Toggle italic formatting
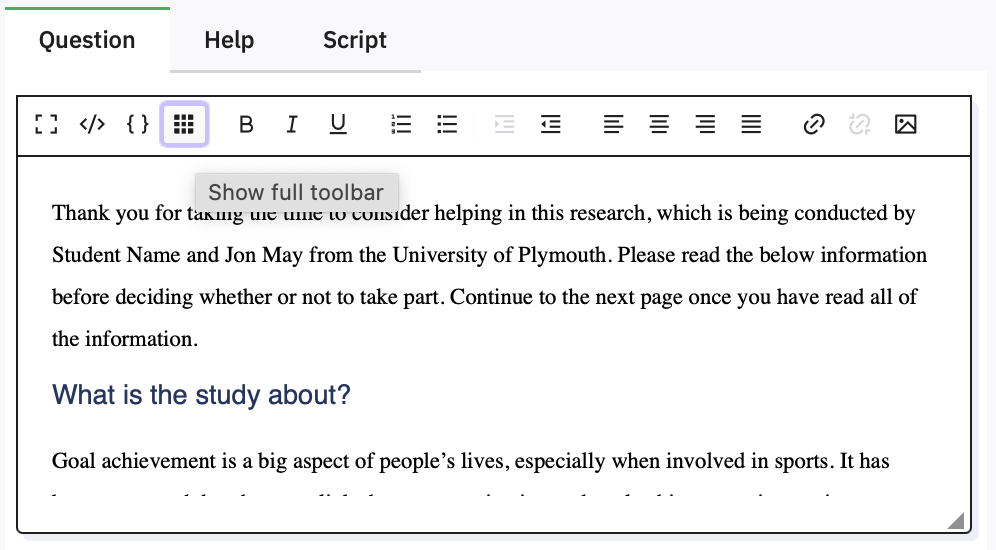 coord(292,125)
